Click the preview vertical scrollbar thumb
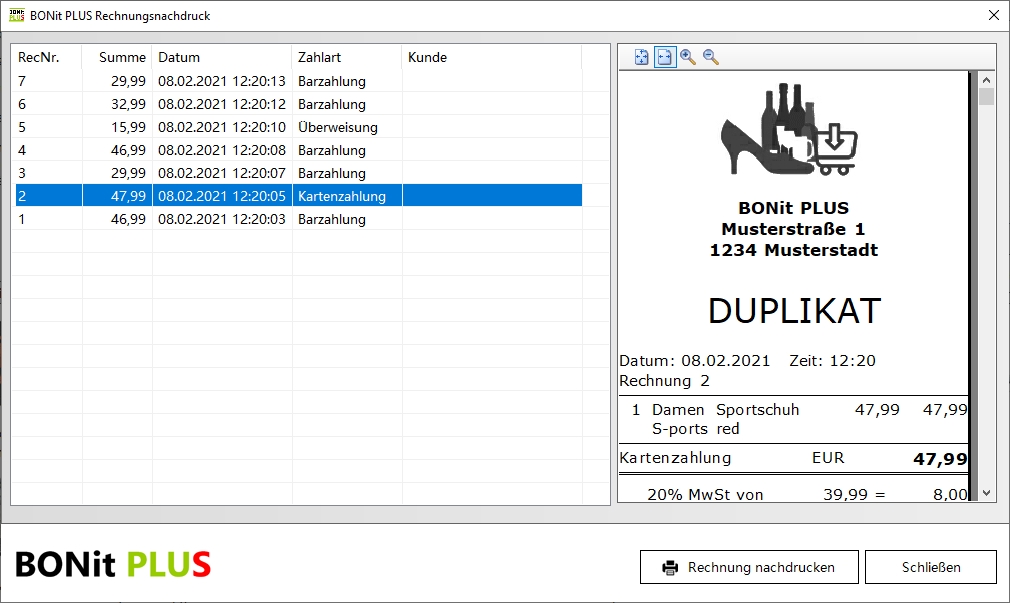Image resolution: width=1010 pixels, height=603 pixels. [986, 97]
